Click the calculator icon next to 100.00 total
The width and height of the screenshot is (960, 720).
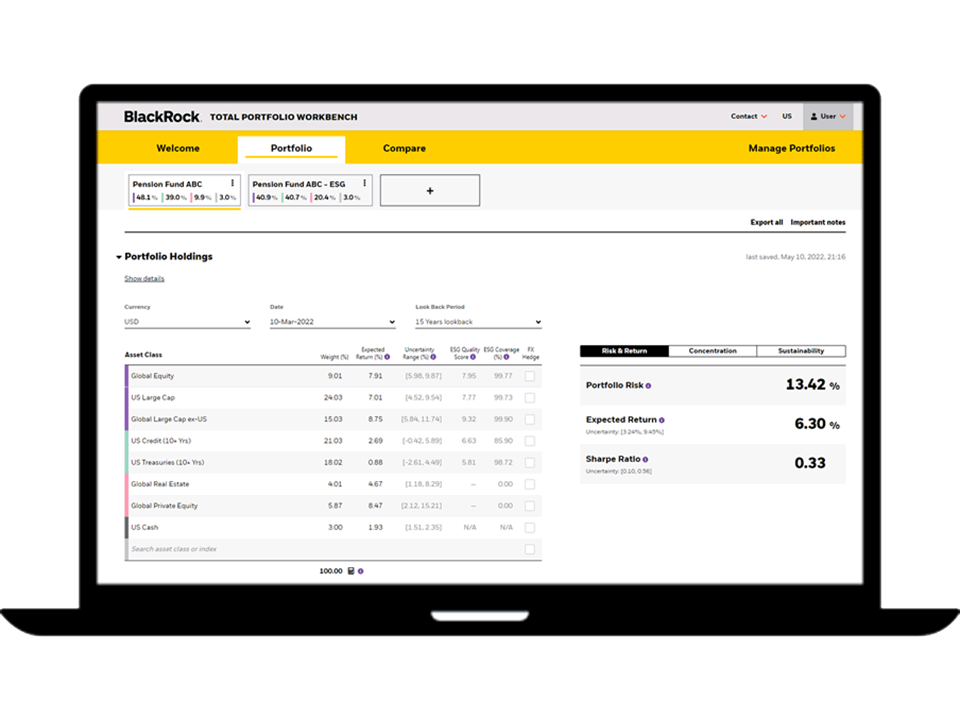[351, 571]
